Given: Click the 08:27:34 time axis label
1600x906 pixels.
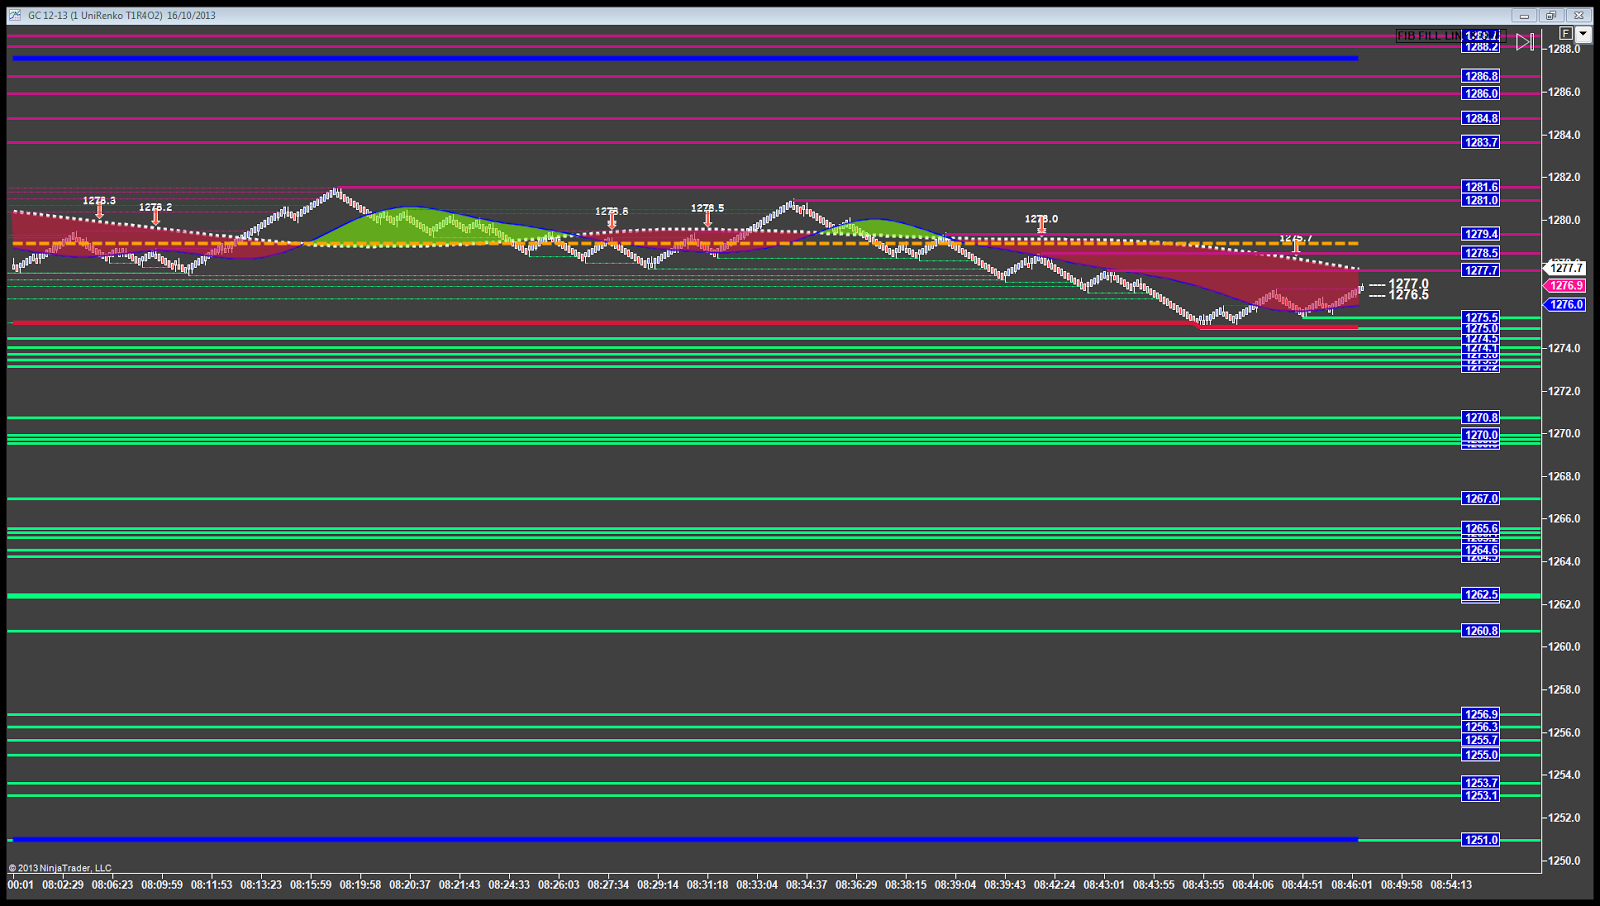Looking at the screenshot, I should click(608, 884).
